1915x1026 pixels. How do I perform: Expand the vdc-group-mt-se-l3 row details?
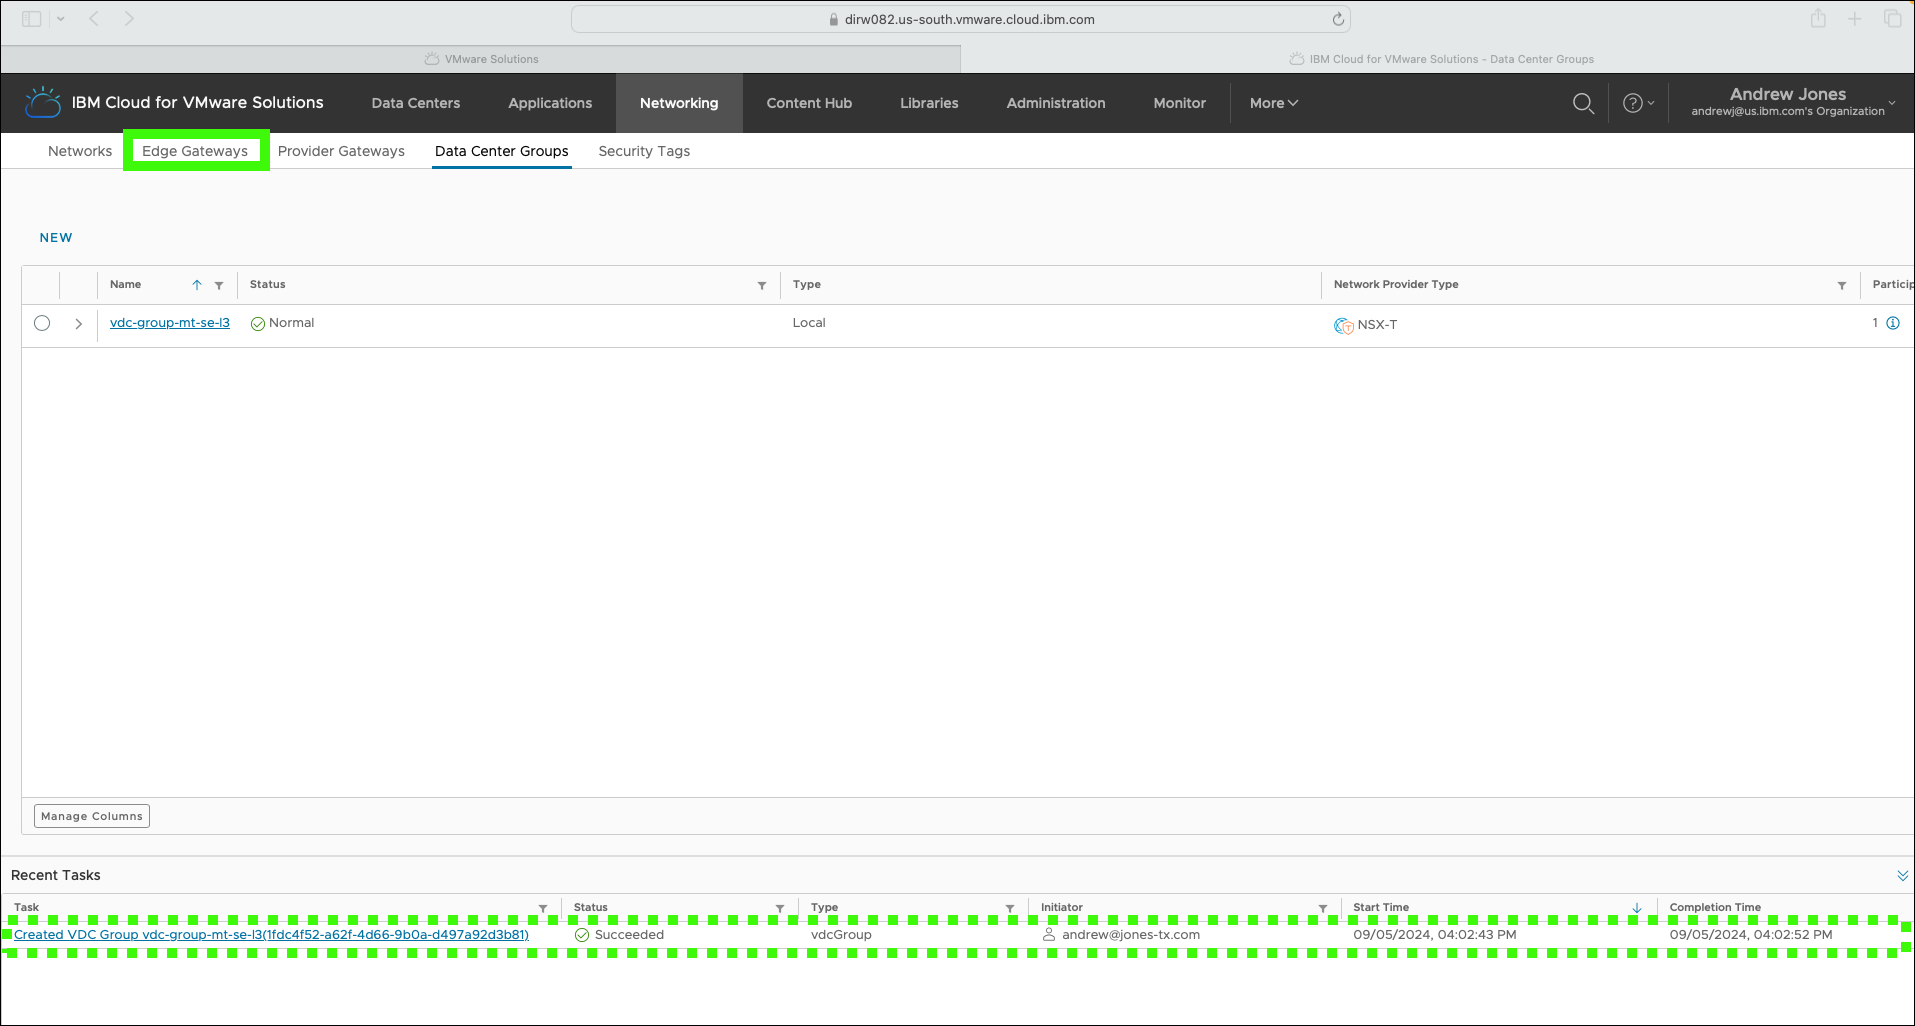click(78, 324)
